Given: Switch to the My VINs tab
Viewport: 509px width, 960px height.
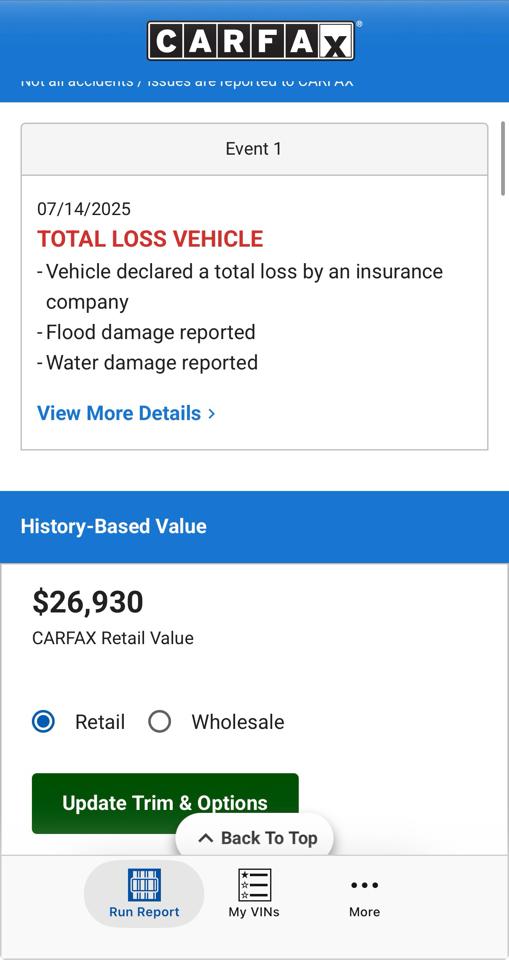Looking at the screenshot, I should point(254,893).
